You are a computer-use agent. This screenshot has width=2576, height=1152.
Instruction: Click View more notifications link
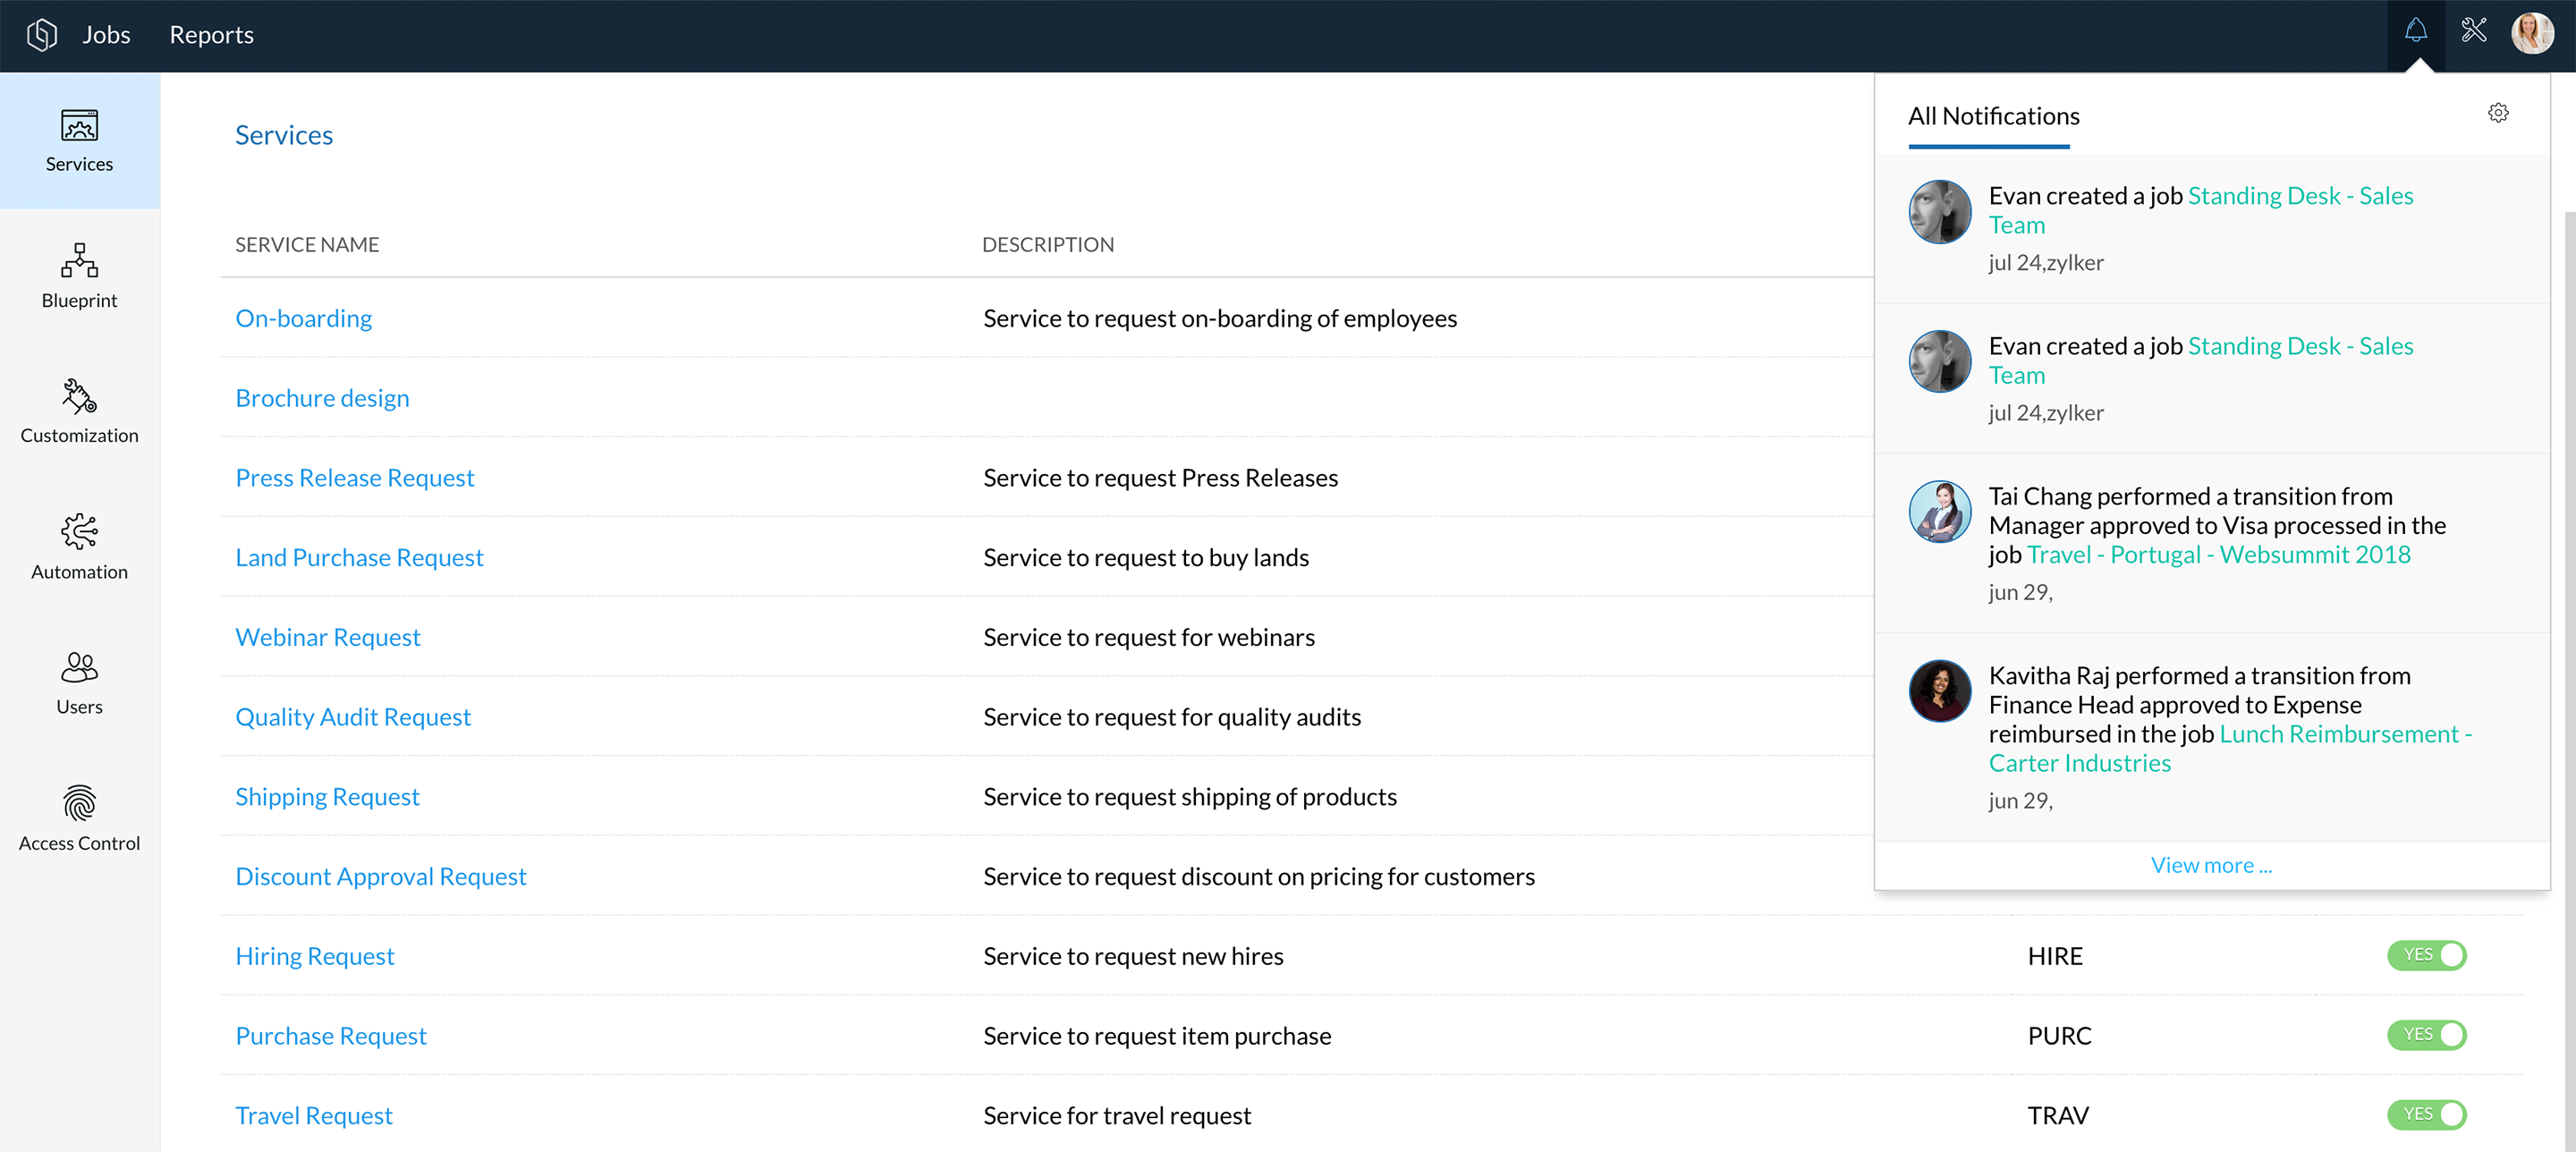(x=2211, y=865)
